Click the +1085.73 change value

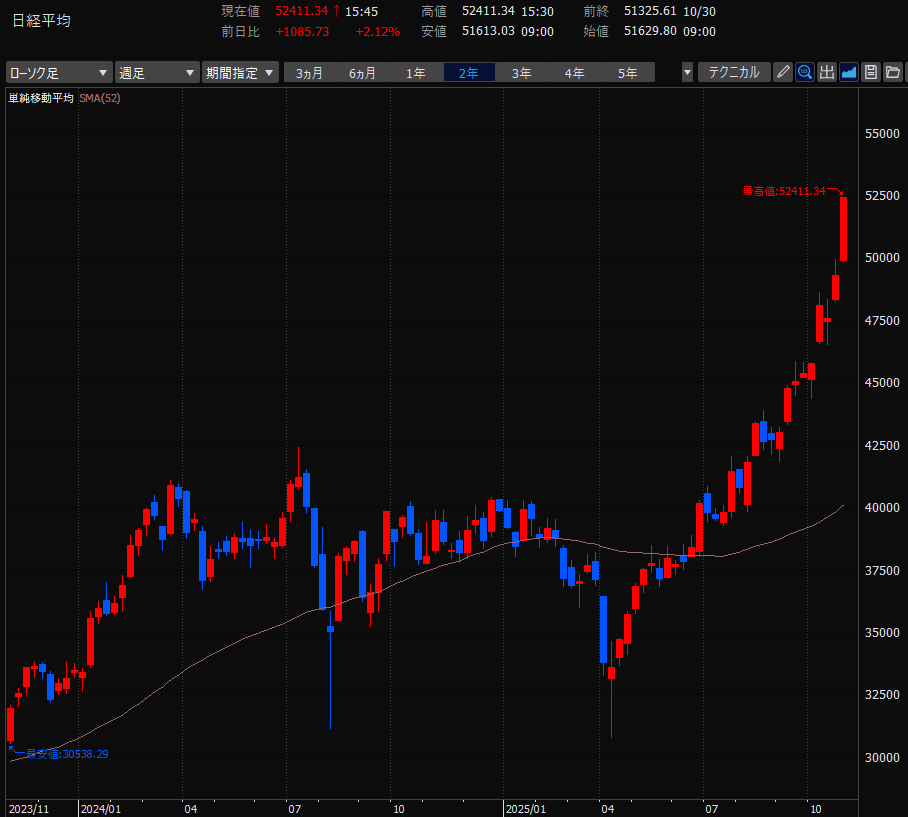[x=302, y=31]
